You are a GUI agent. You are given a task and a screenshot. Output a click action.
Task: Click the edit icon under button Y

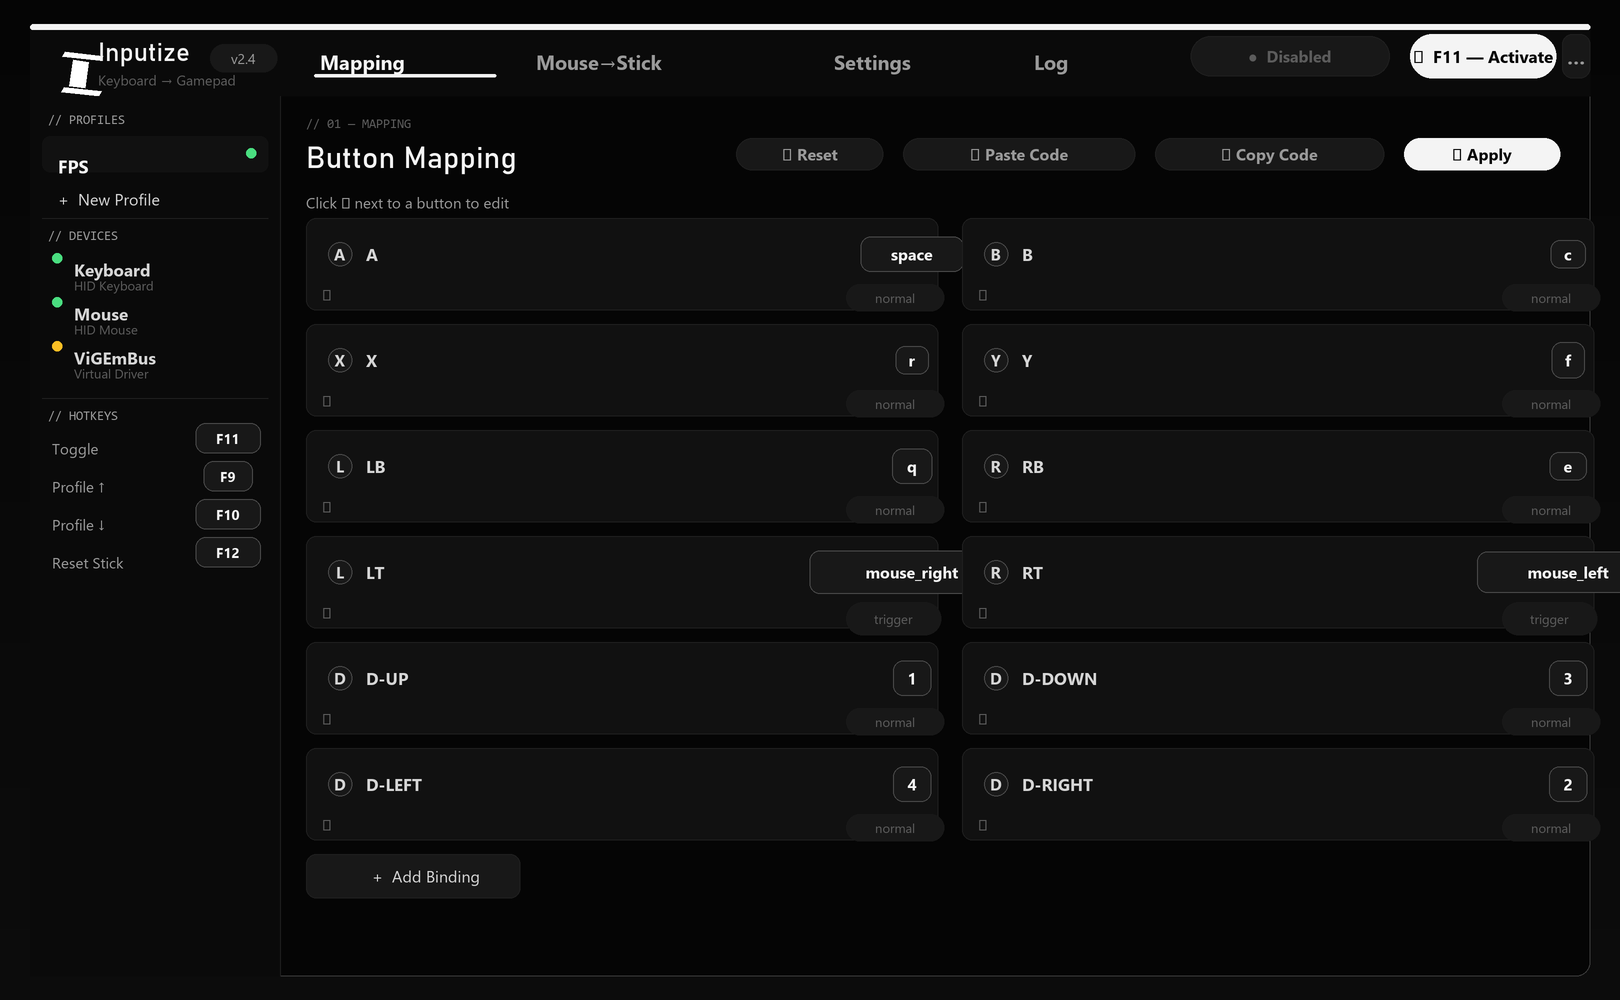[983, 401]
